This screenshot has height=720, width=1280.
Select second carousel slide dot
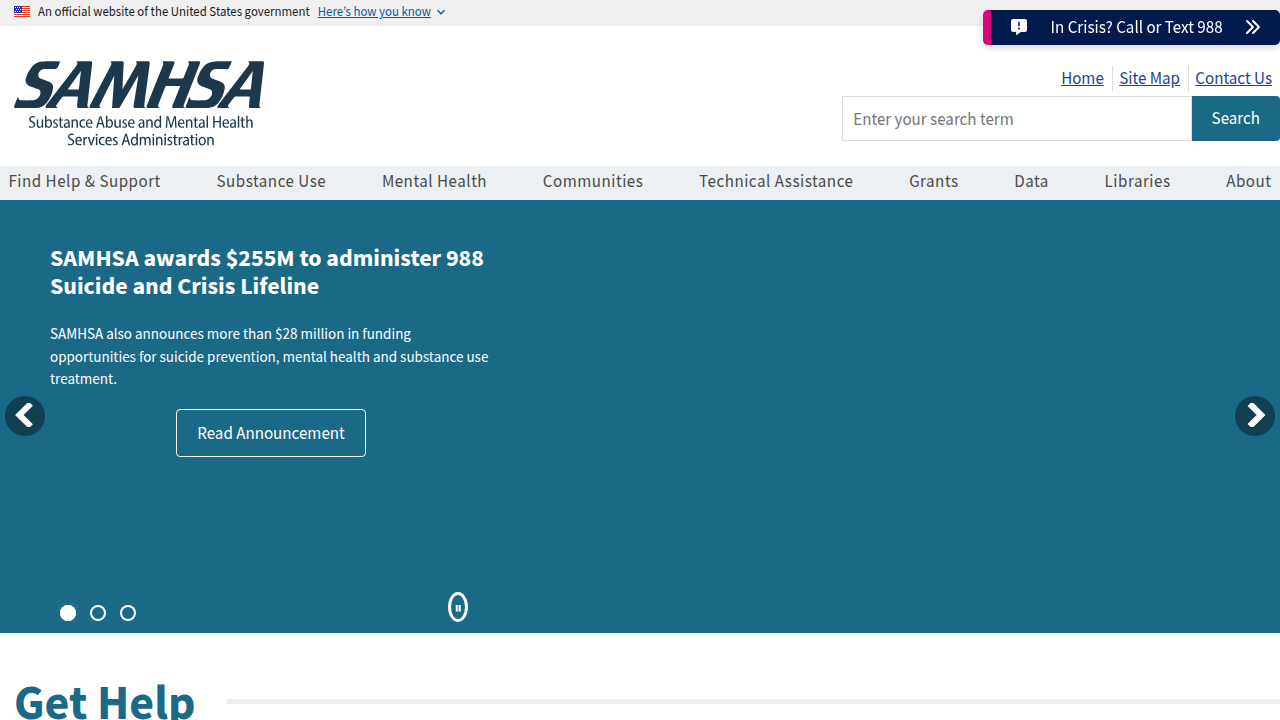point(98,613)
